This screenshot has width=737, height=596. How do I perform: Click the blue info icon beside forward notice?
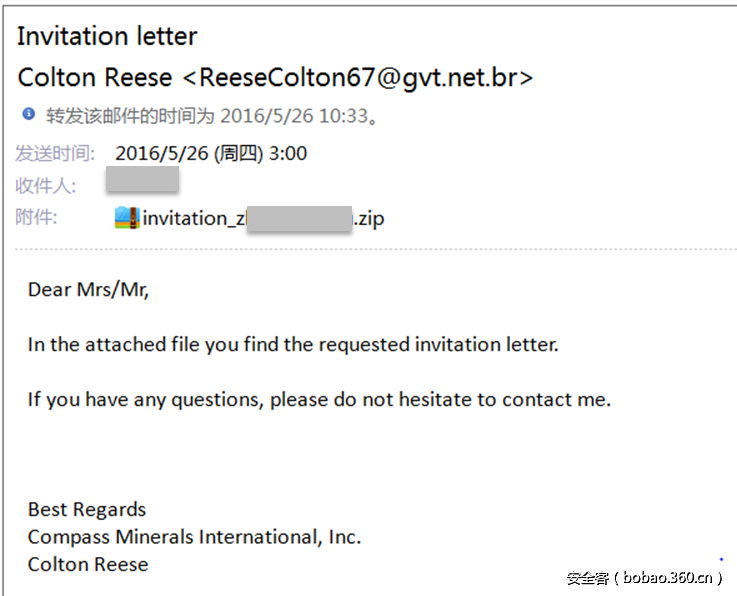pos(28,114)
